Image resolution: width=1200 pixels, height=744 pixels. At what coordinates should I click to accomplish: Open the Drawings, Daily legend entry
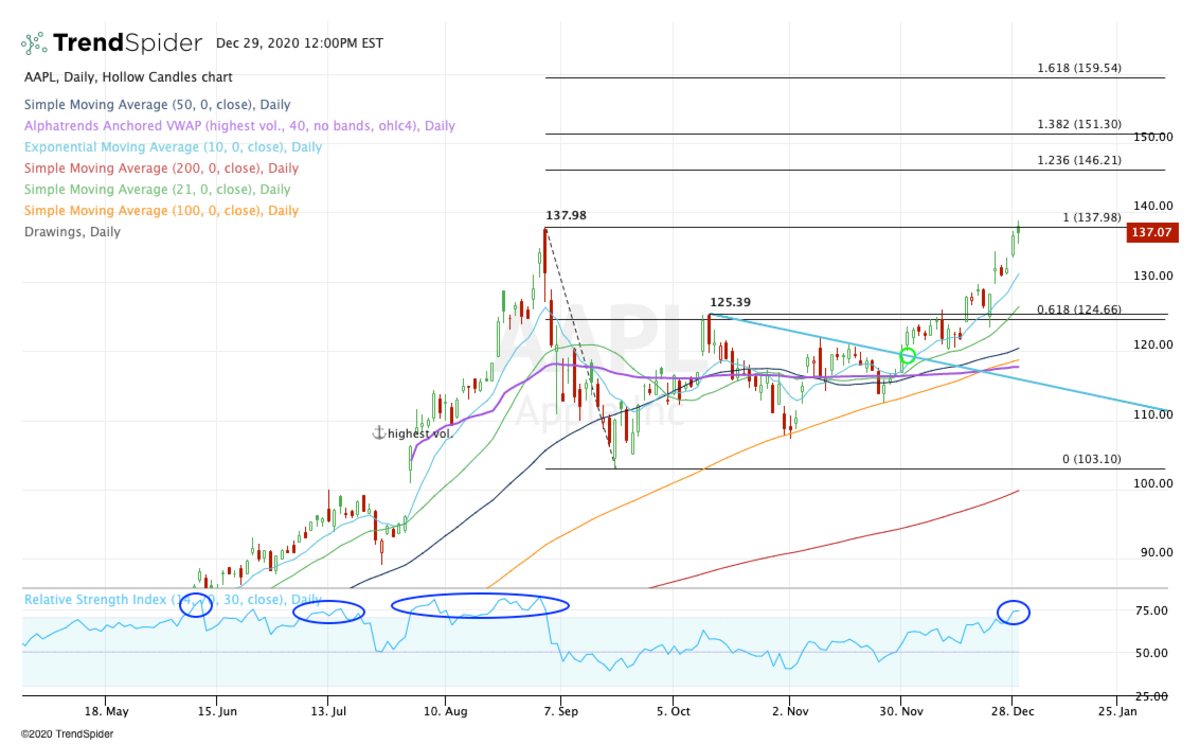pyautogui.click(x=72, y=231)
